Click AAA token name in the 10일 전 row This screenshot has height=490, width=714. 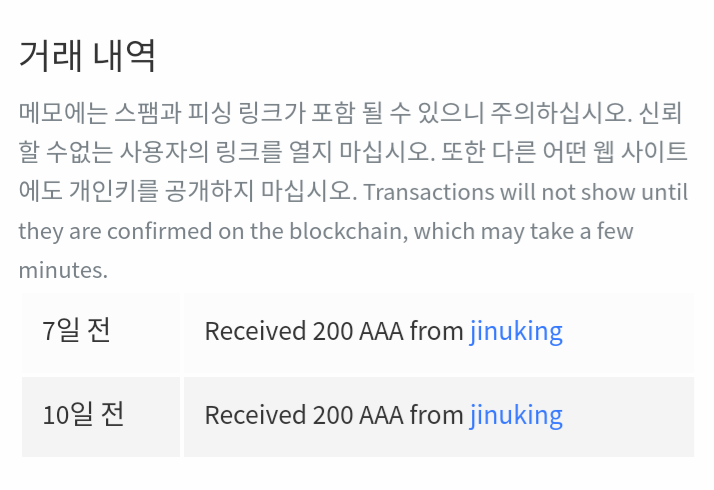click(381, 415)
